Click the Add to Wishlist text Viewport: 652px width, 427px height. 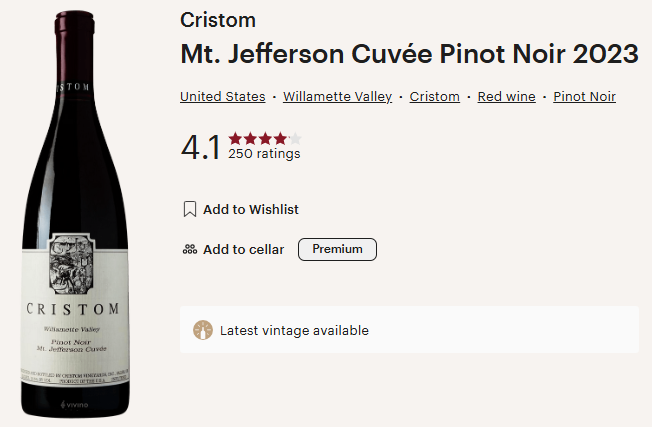click(x=251, y=210)
